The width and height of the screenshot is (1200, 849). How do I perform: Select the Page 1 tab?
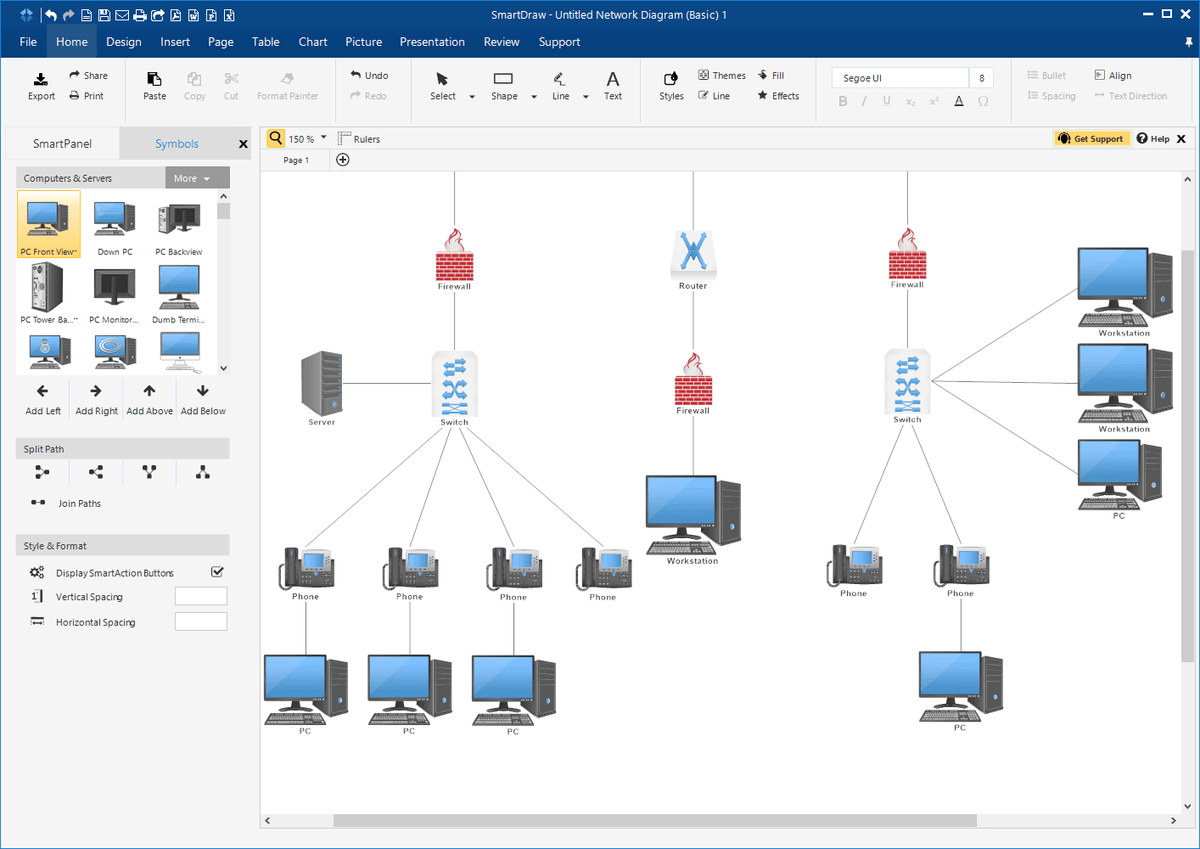296,160
